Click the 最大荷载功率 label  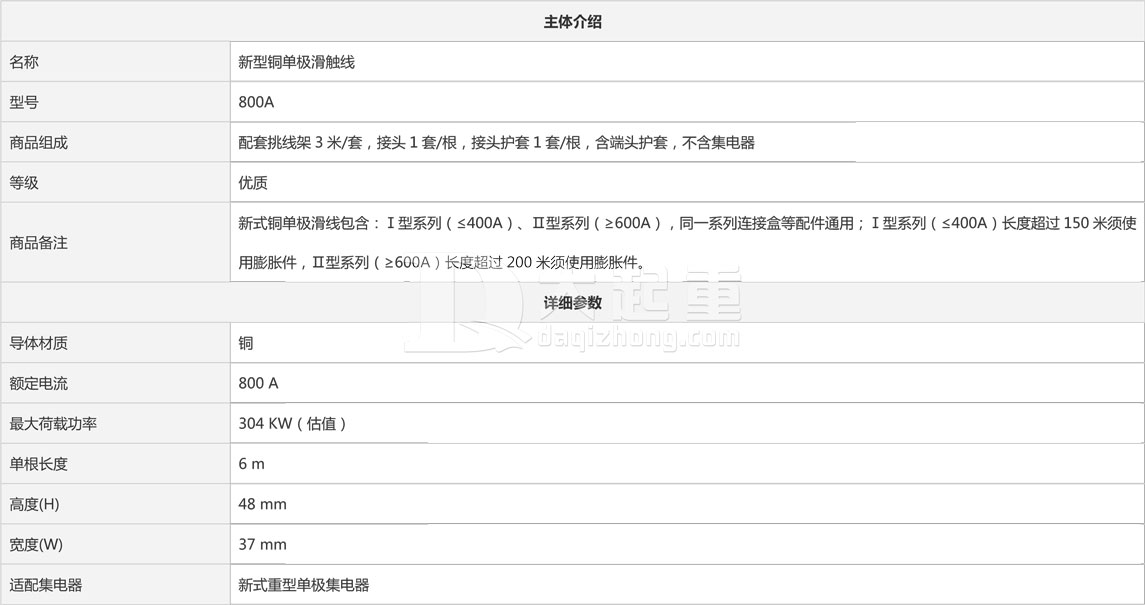click(x=53, y=423)
